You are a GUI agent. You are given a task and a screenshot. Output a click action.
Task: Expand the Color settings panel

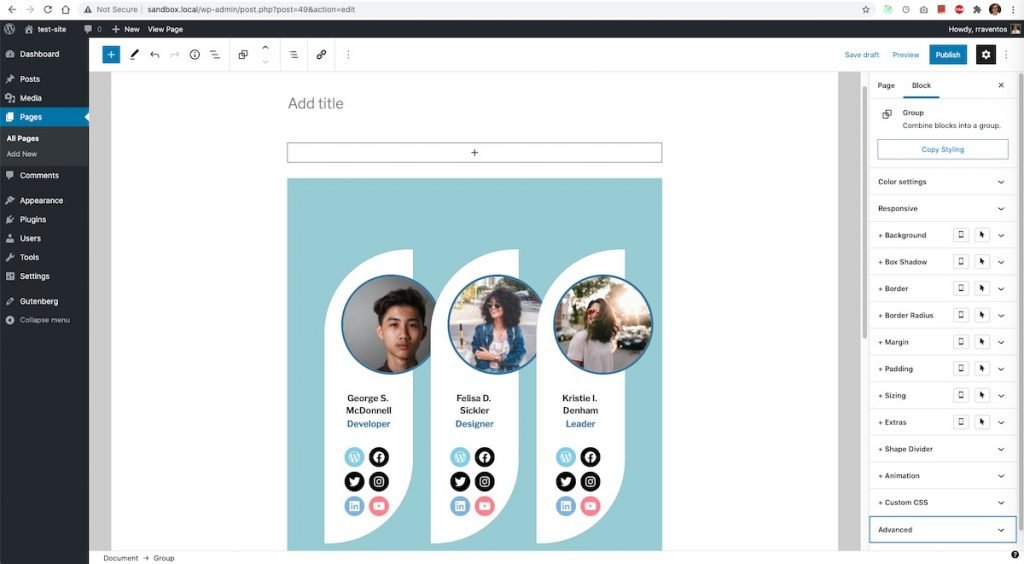(x=942, y=181)
